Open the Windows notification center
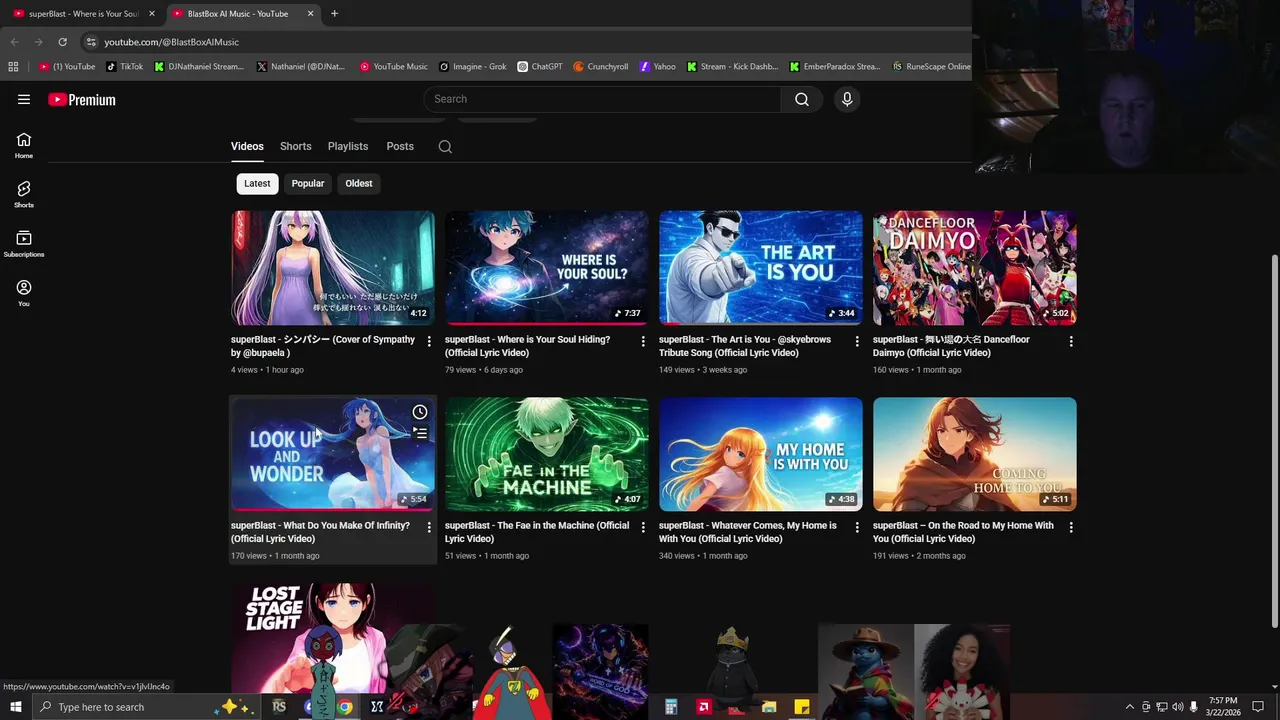The image size is (1280, 720). tap(1258, 707)
